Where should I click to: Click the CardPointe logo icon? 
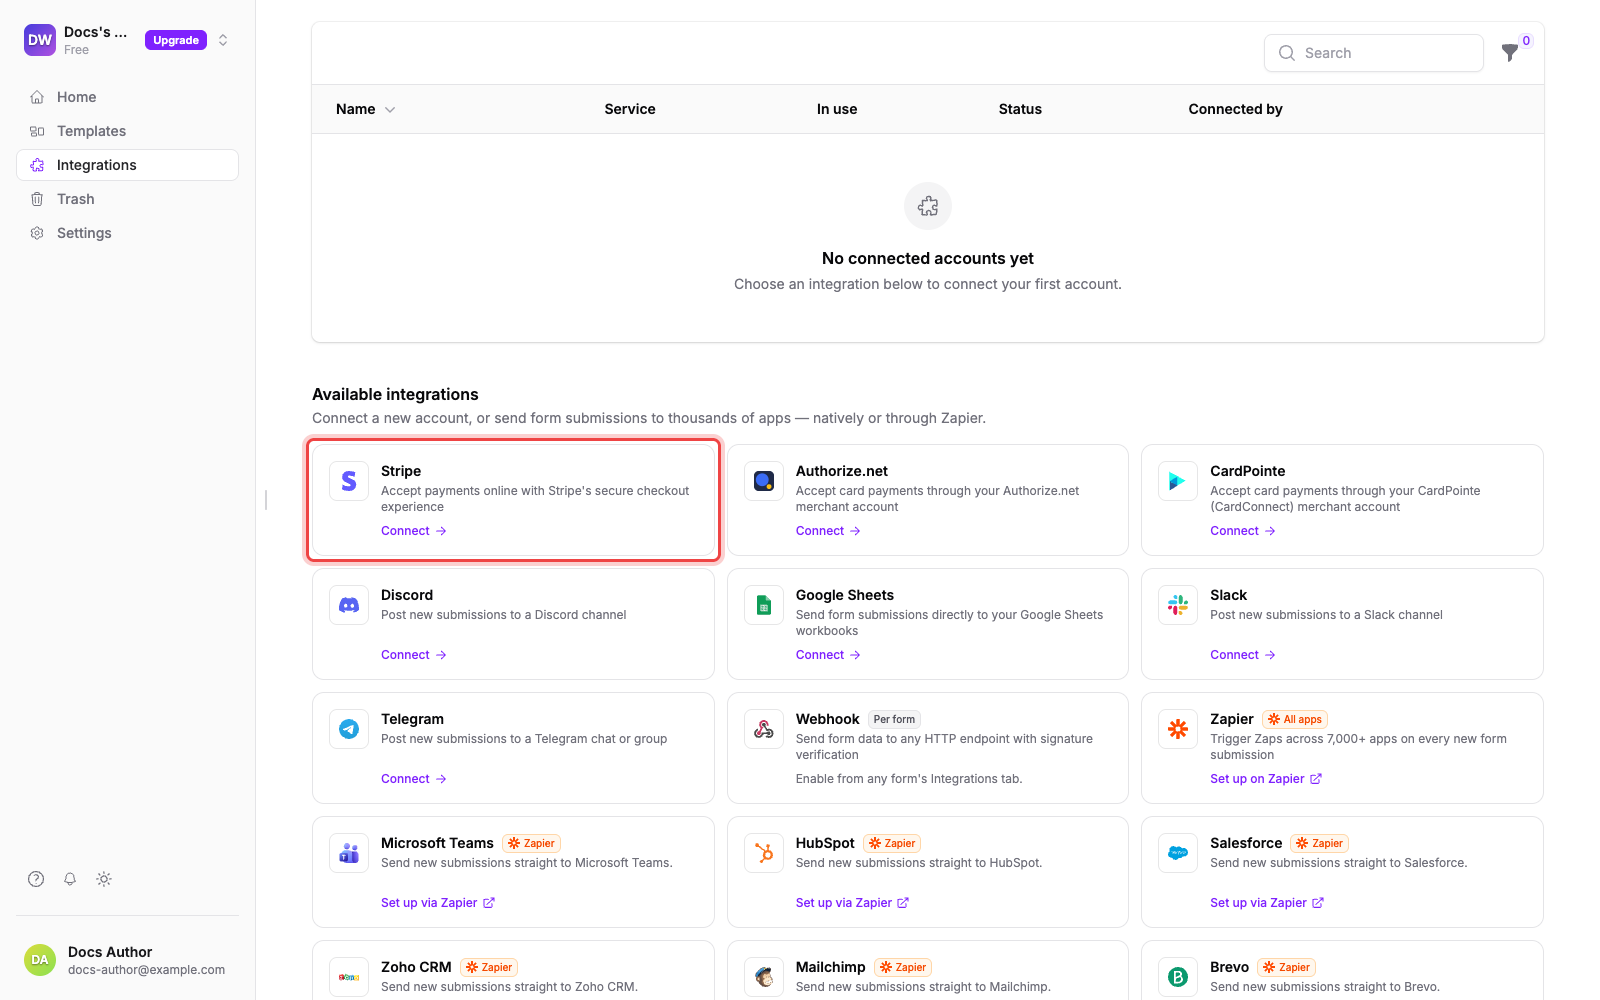click(x=1178, y=481)
